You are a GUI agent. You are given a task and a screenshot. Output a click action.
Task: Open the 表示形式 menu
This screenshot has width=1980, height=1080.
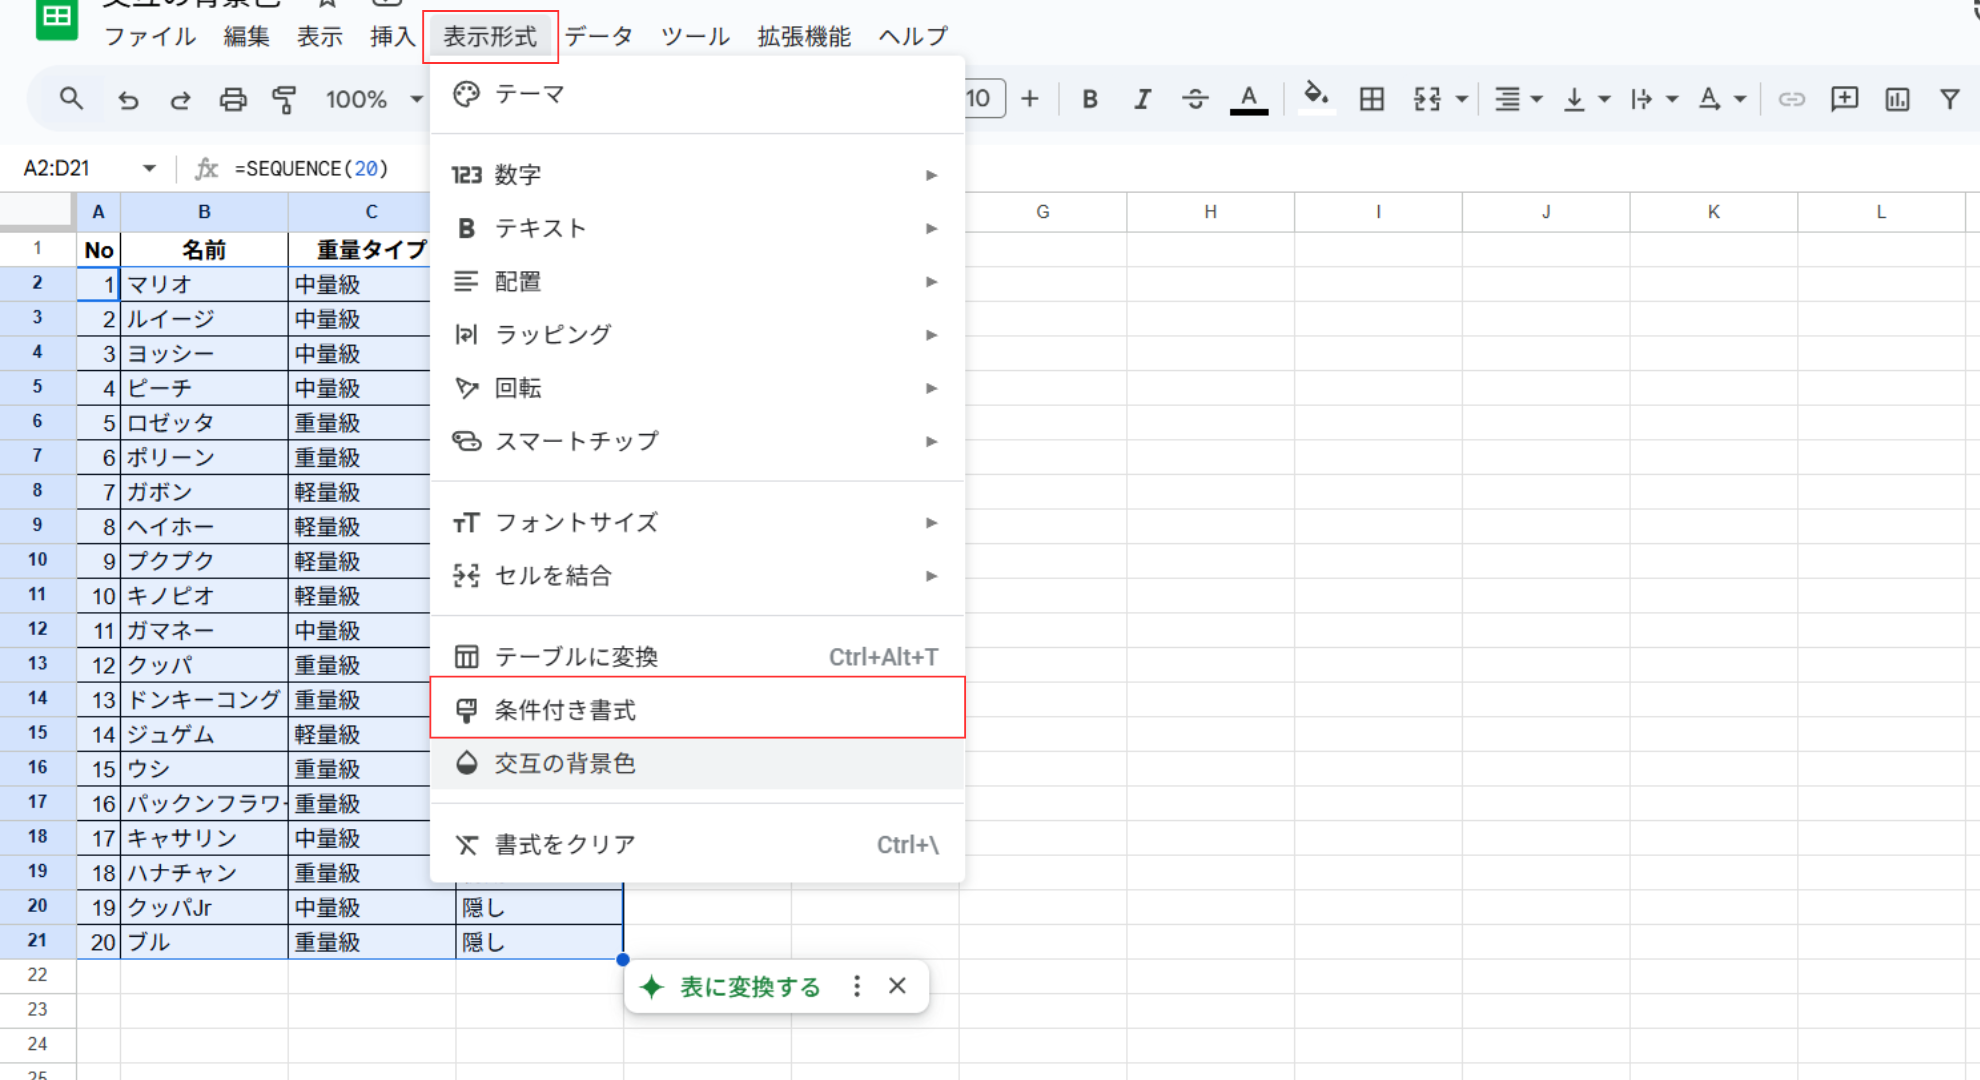pyautogui.click(x=490, y=37)
